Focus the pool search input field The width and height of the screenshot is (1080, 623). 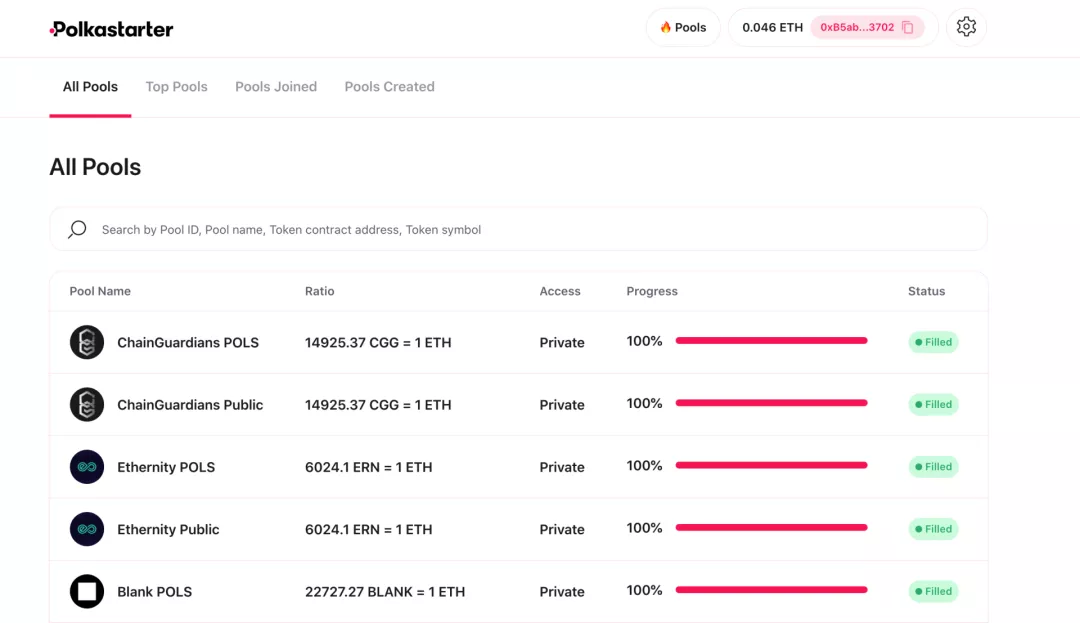click(519, 229)
